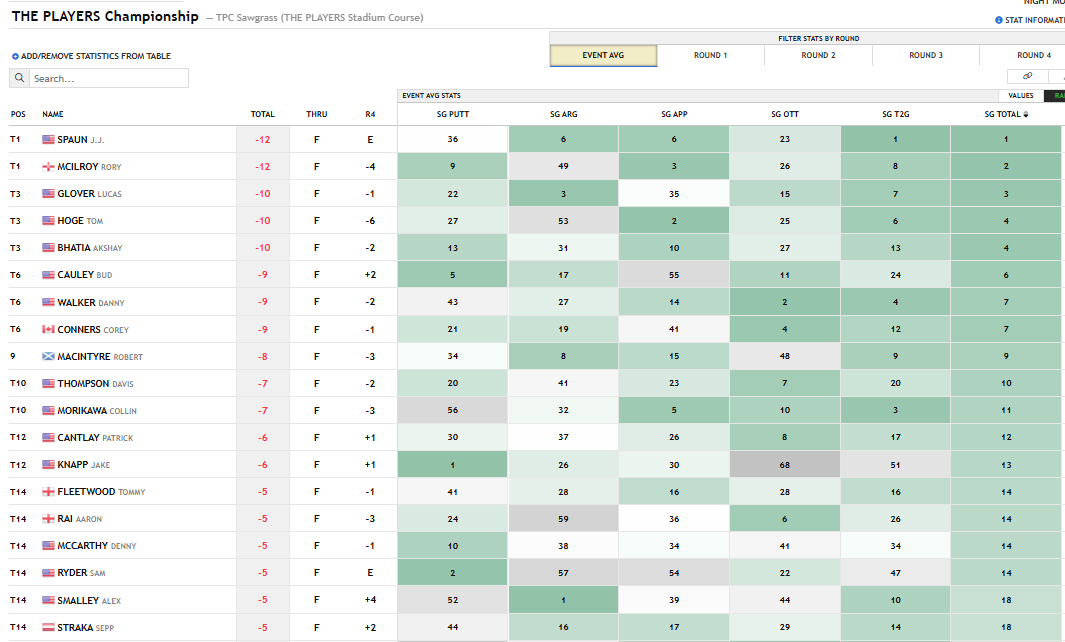The height and width of the screenshot is (642, 1065).
Task: Open player MCCARTHY Denny
Action: [x=96, y=546]
